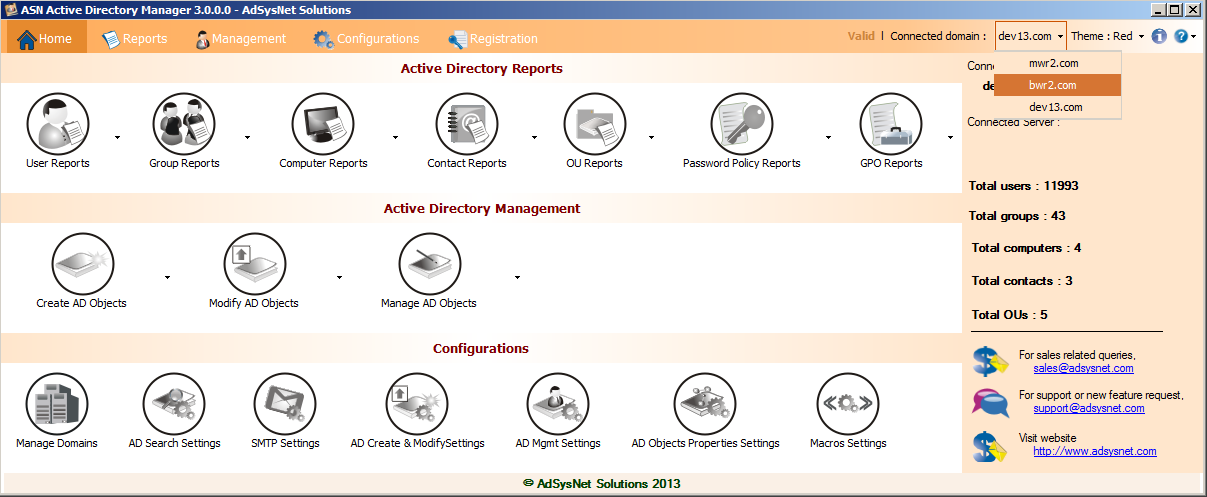Open http://www.adsysnet.com website link
Image resolution: width=1207 pixels, height=497 pixels.
(x=1095, y=451)
